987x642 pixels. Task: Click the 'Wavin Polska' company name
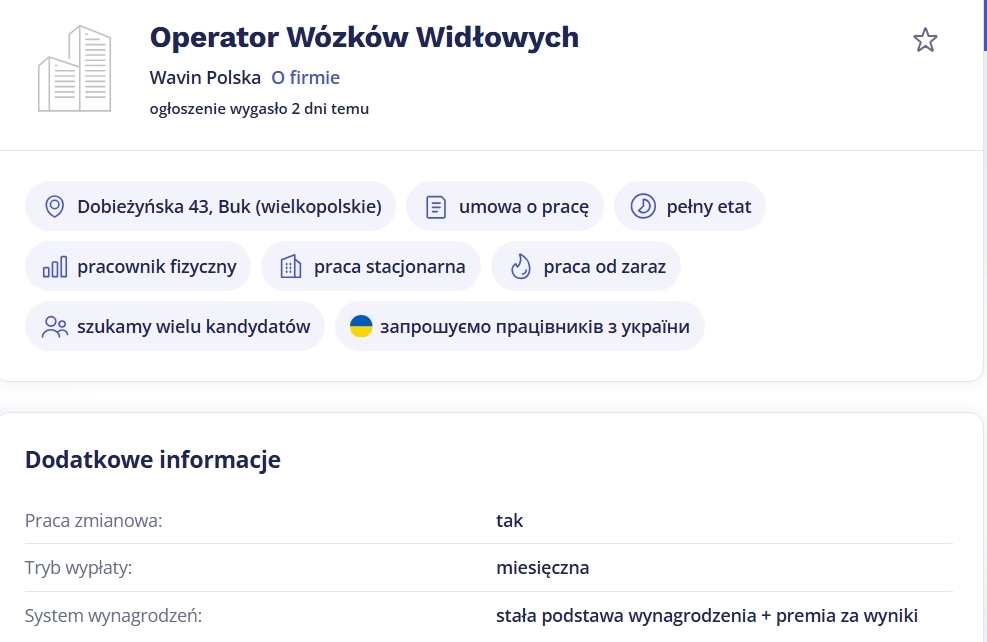(x=205, y=77)
